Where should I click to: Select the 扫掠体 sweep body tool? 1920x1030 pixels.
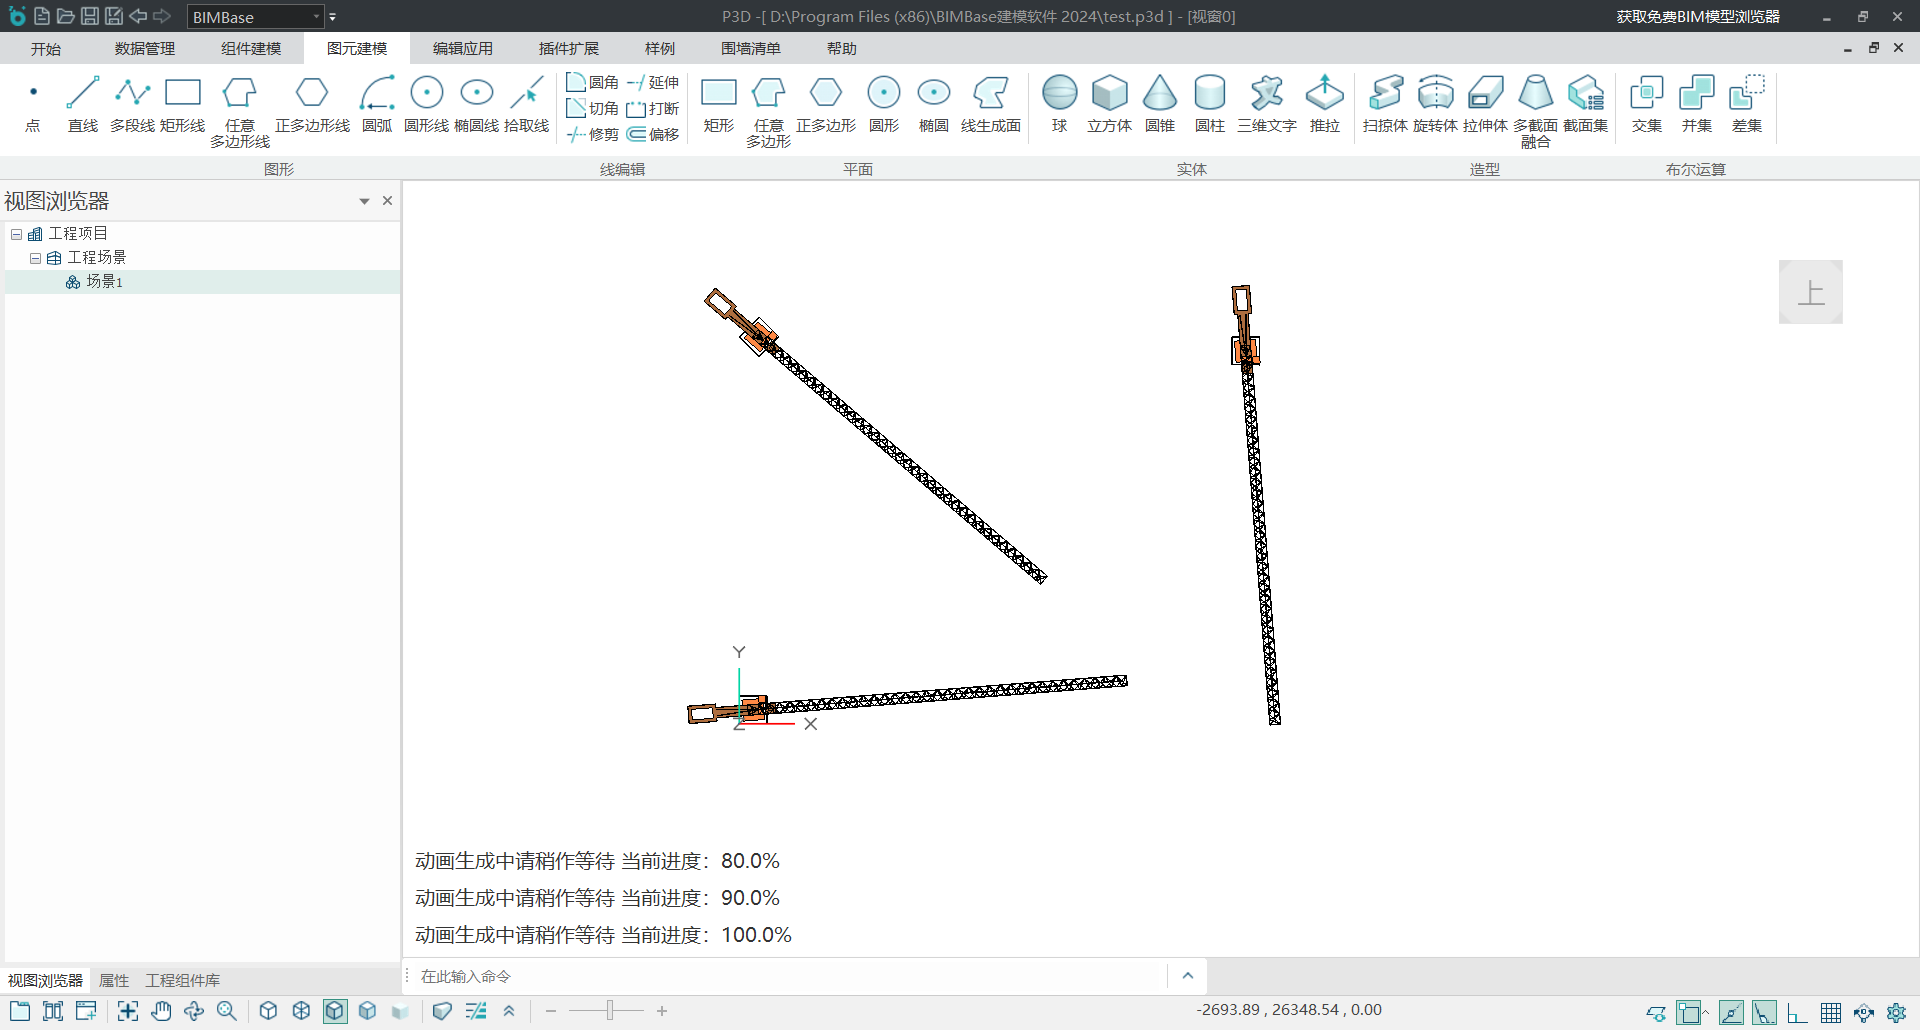pos(1385,104)
